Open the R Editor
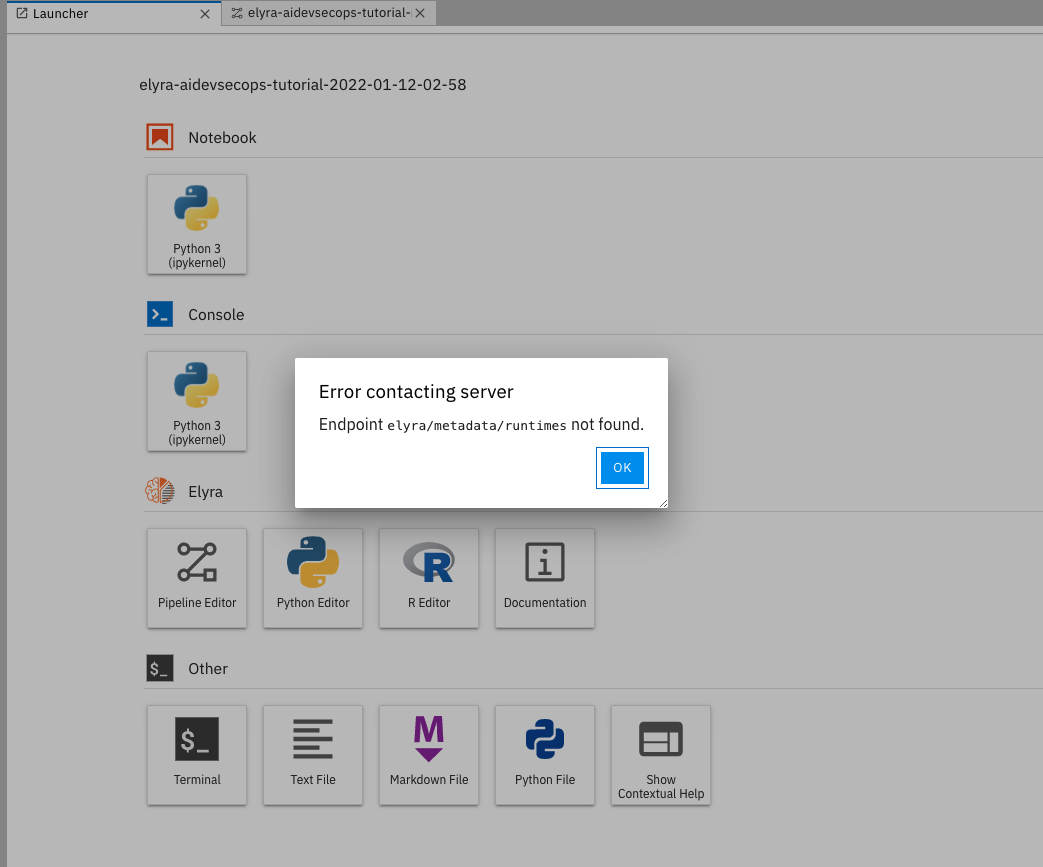 pos(429,578)
